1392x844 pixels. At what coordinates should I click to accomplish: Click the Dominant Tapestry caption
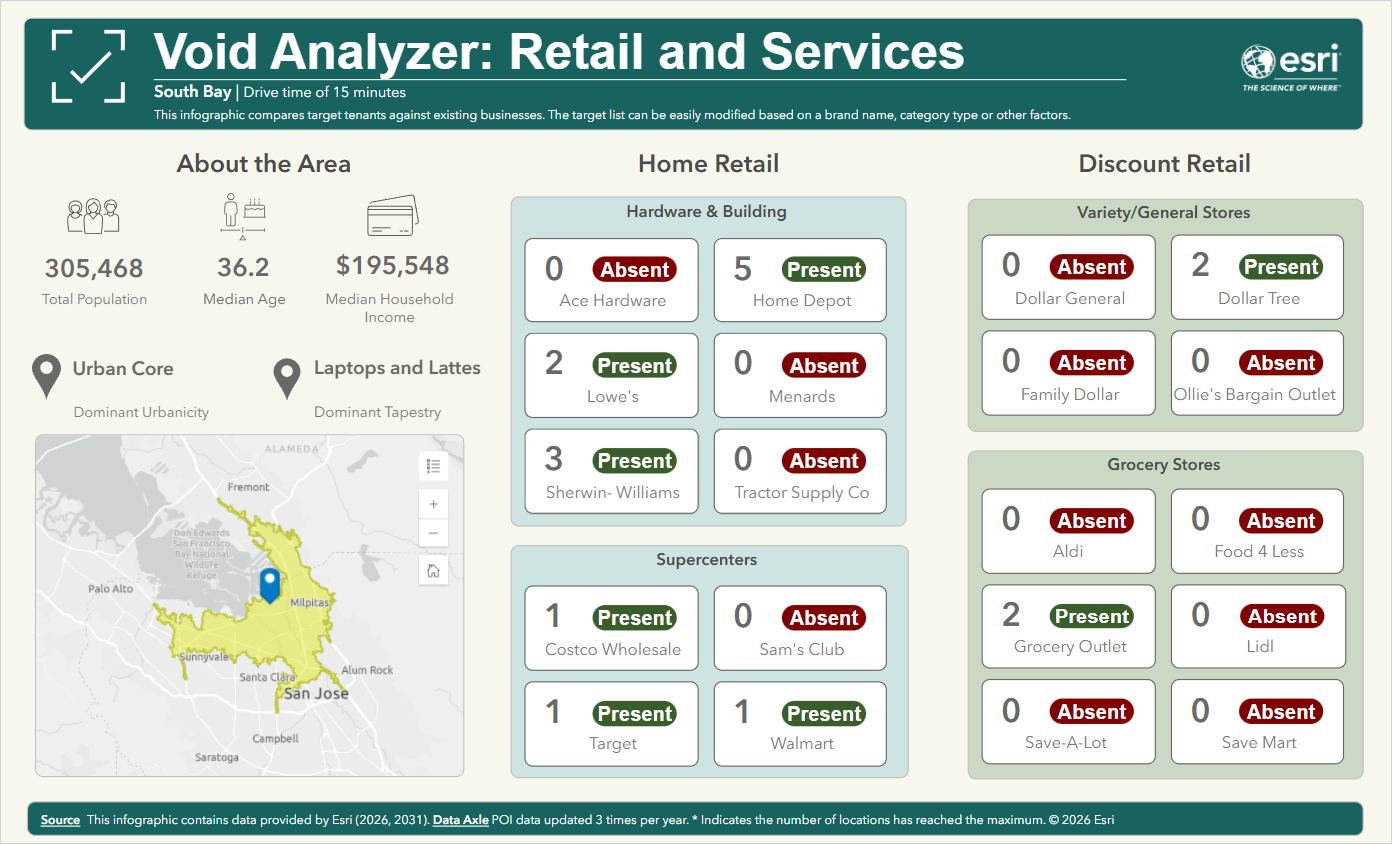[377, 412]
